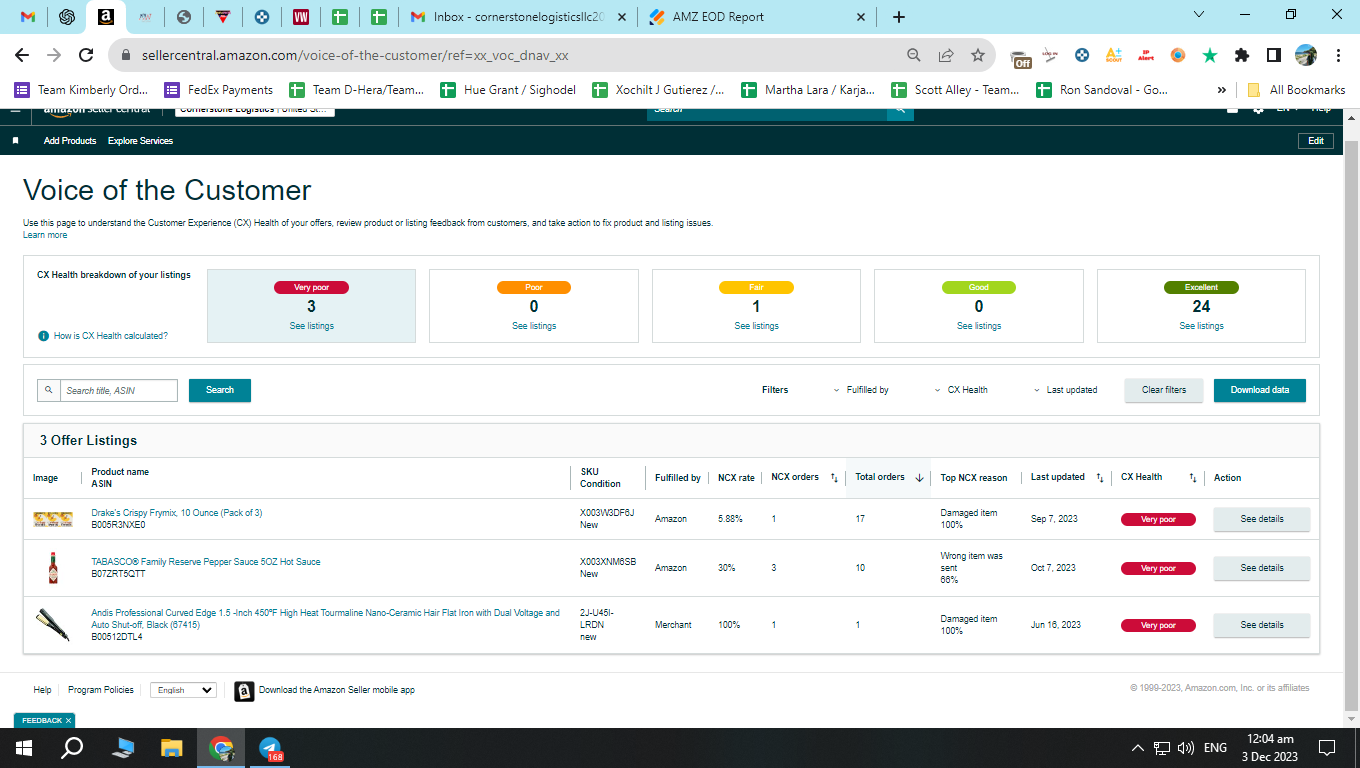Open the pinned Gmail tab
The height and width of the screenshot is (768, 1360).
click(x=28, y=17)
